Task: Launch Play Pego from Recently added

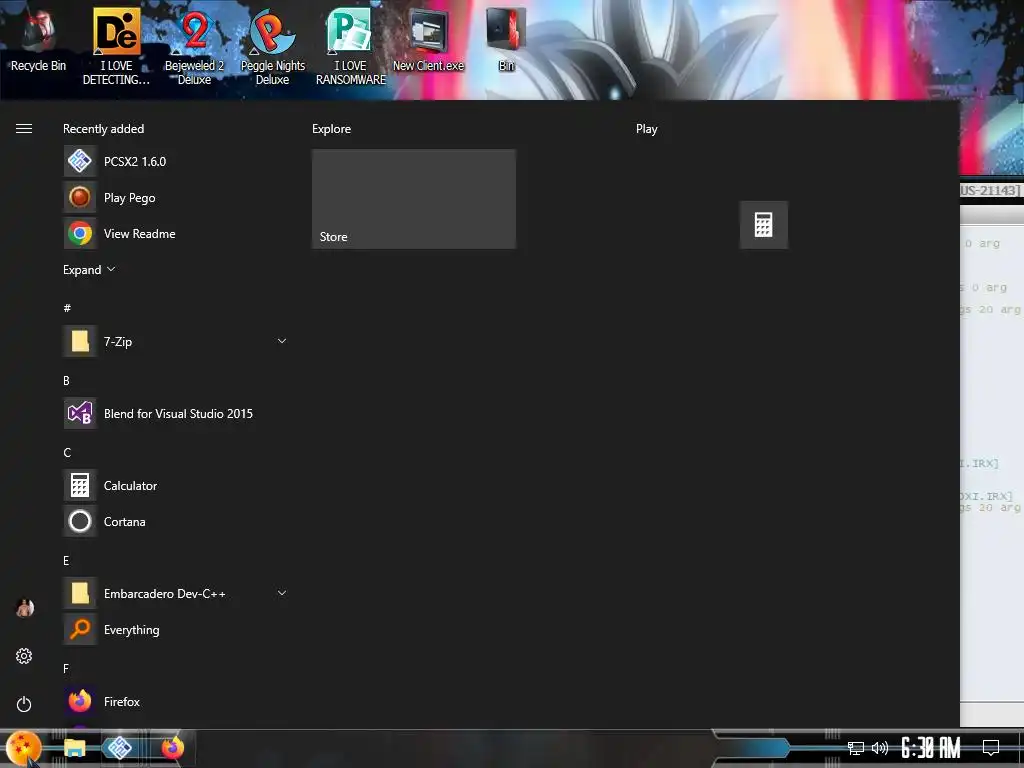Action: [176, 197]
